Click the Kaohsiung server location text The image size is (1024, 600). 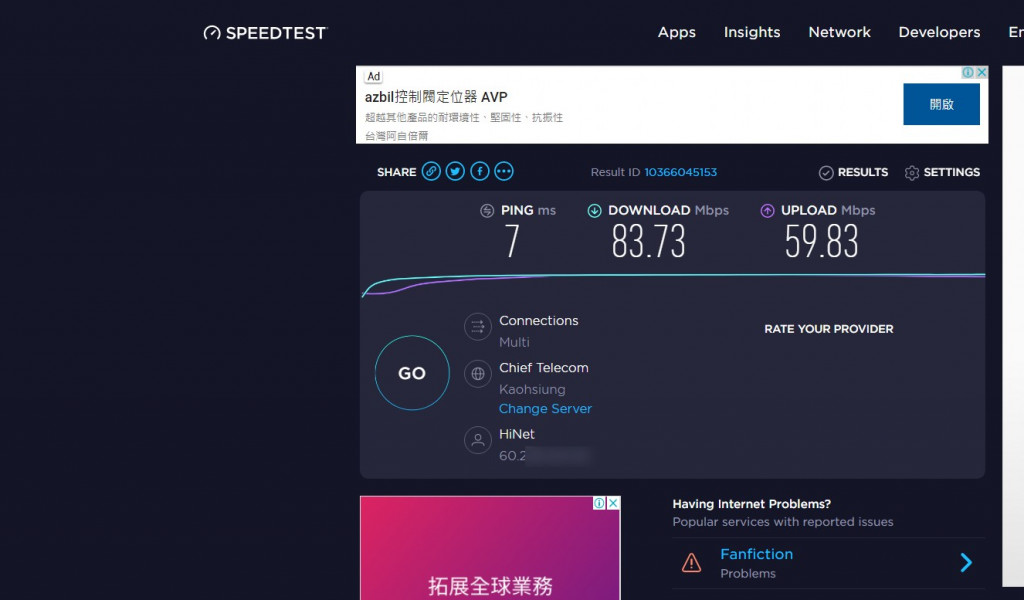532,390
